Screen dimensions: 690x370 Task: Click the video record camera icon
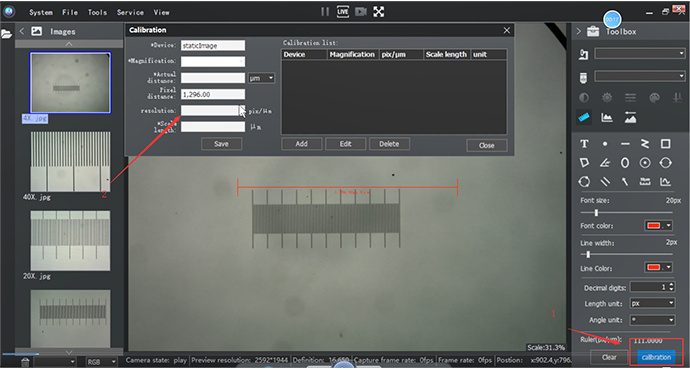(x=361, y=12)
